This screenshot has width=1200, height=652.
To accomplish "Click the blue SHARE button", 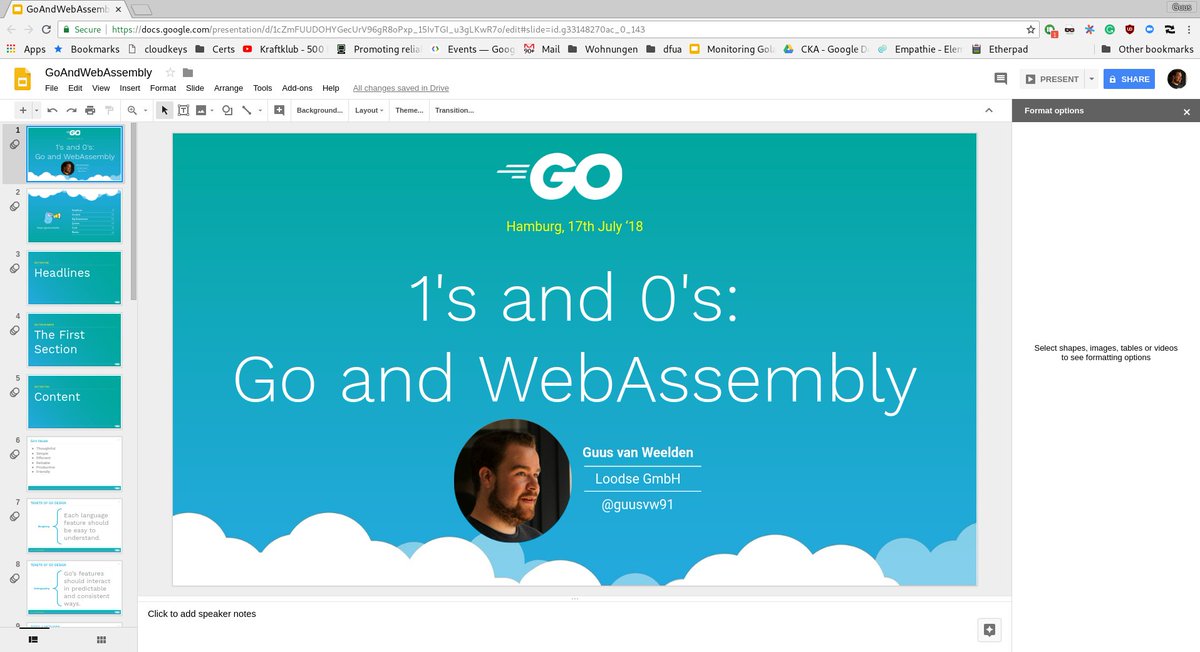I will [x=1129, y=79].
